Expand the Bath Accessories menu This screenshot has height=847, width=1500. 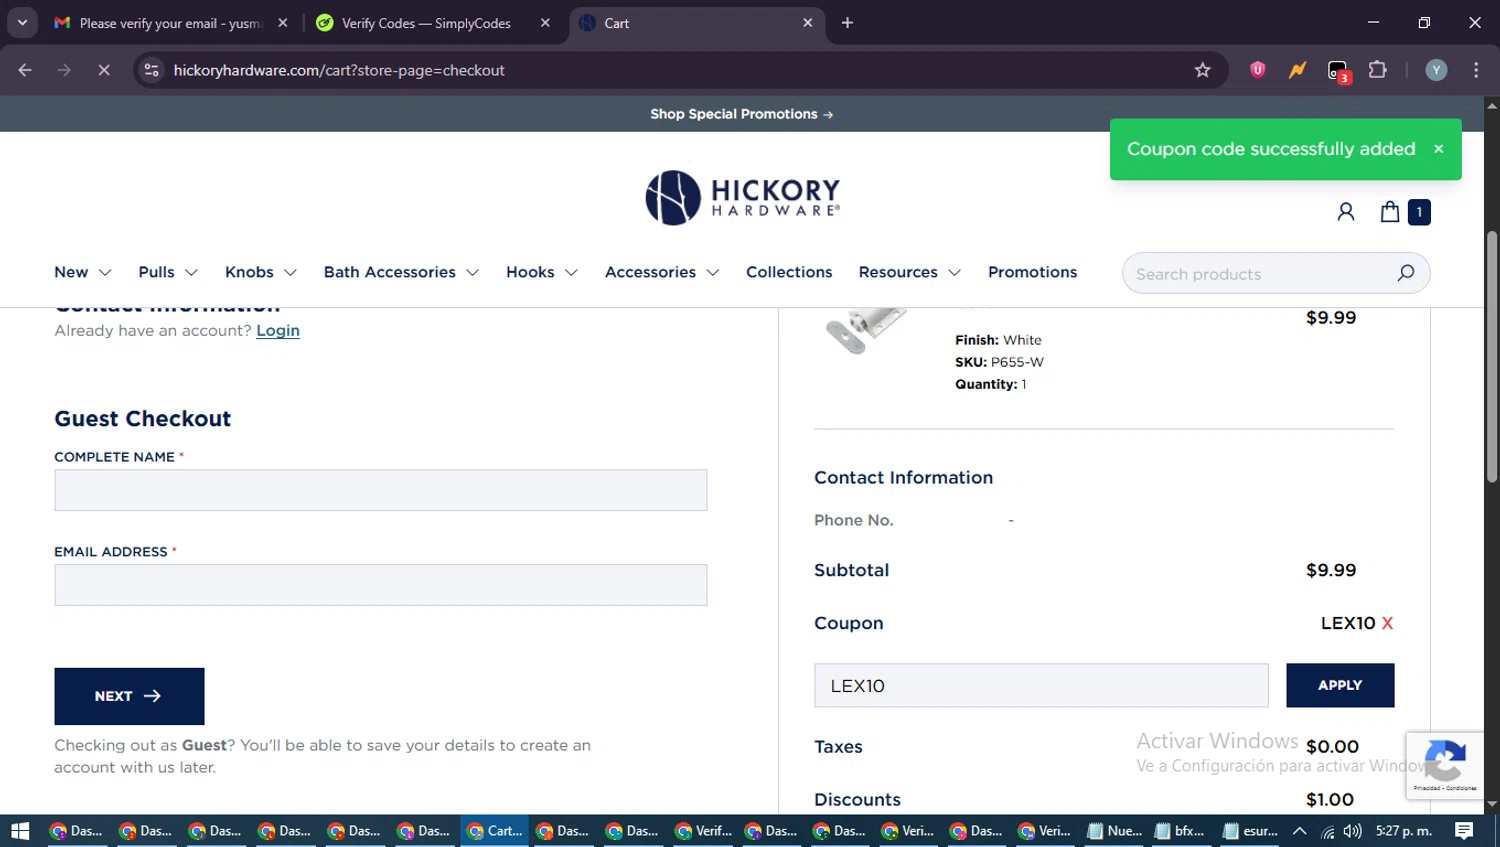click(401, 272)
